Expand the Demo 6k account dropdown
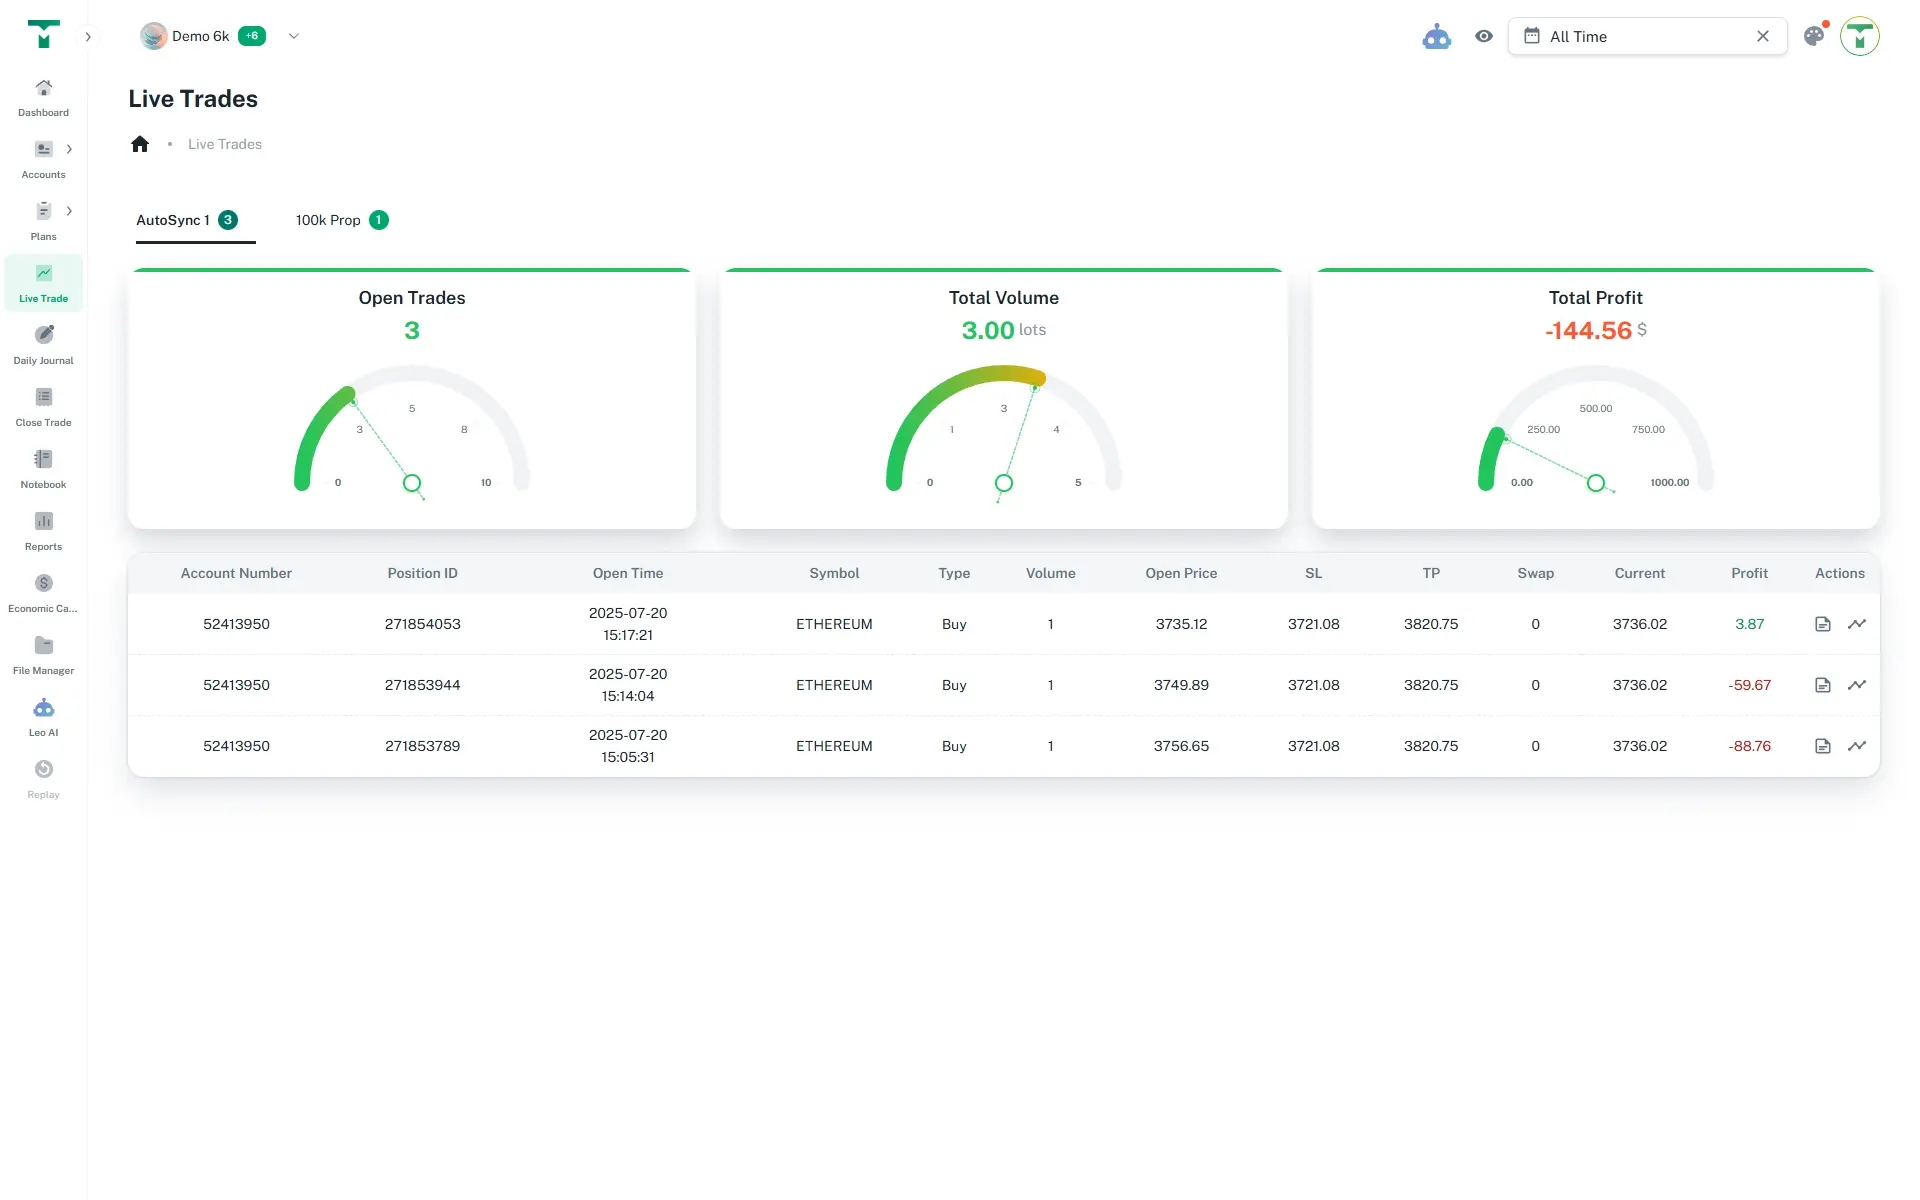Image resolution: width=1920 pixels, height=1200 pixels. [x=293, y=36]
